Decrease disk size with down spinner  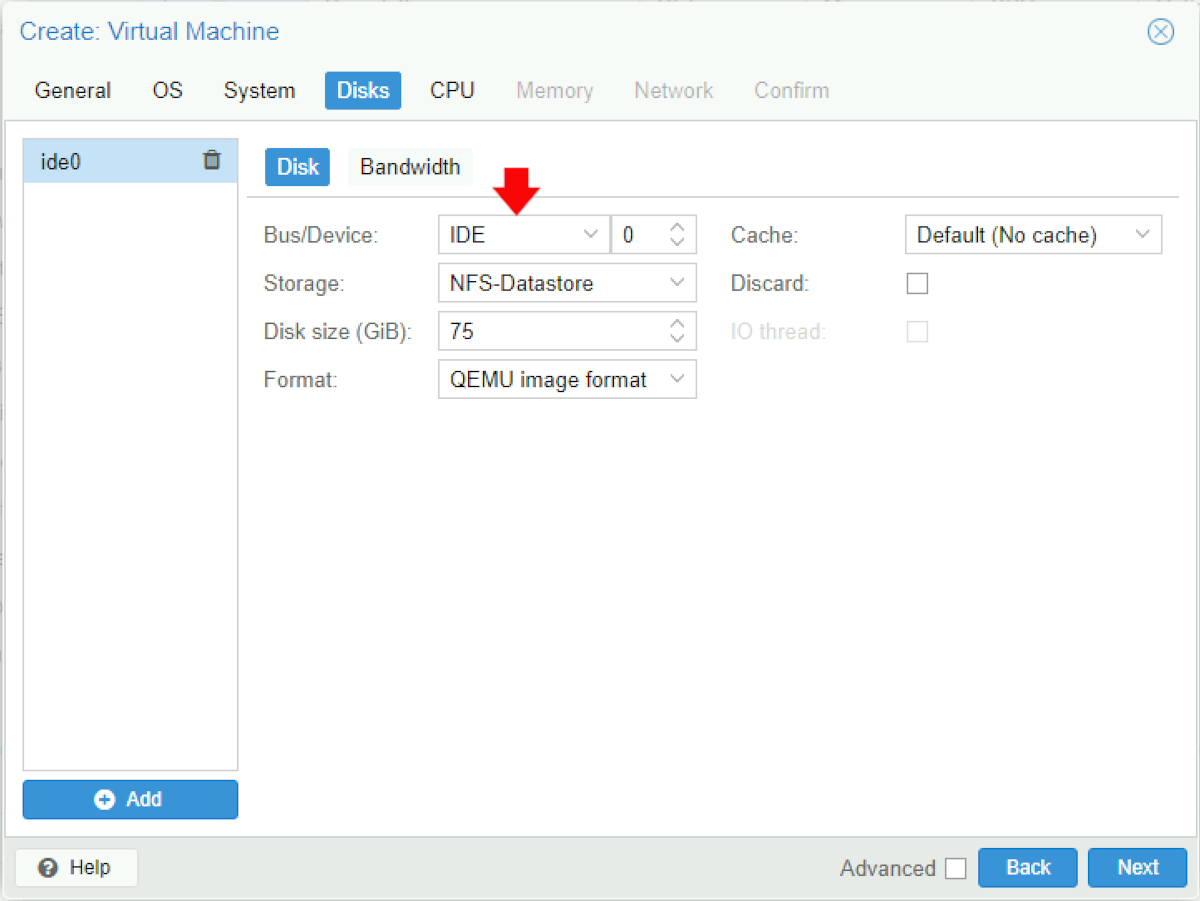click(x=677, y=339)
